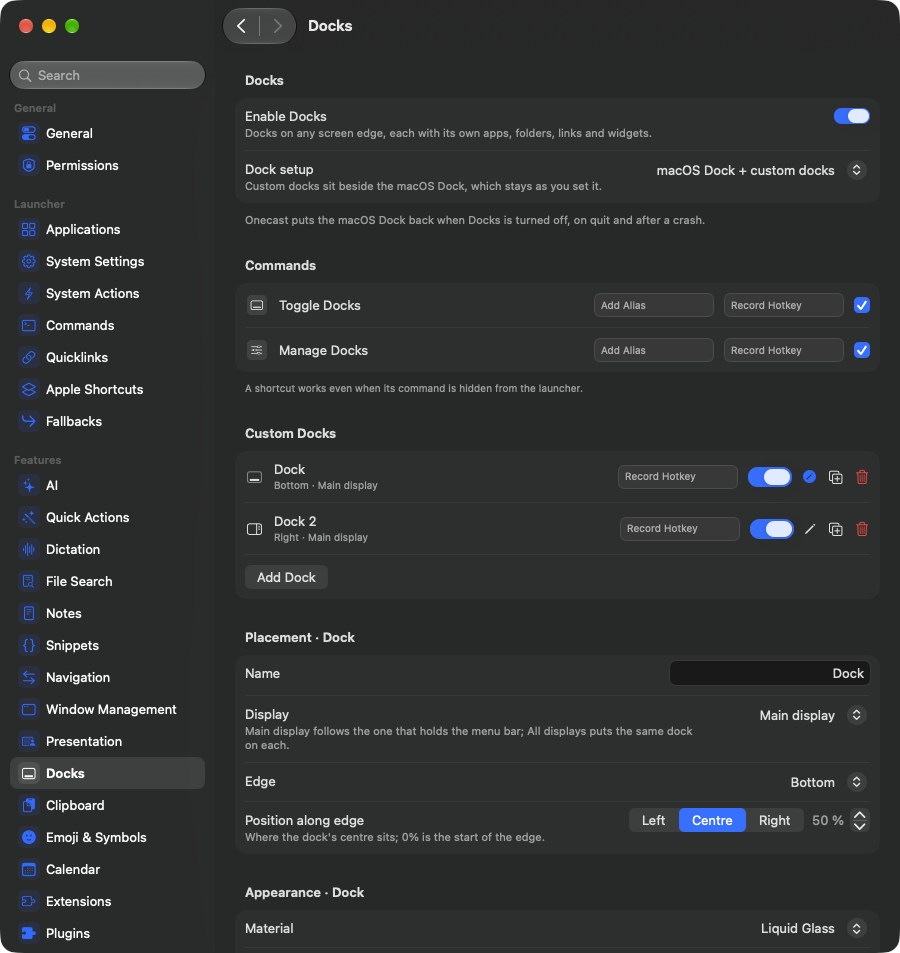Click the Snippets braces icon
This screenshot has width=900, height=953.
pyautogui.click(x=29, y=645)
